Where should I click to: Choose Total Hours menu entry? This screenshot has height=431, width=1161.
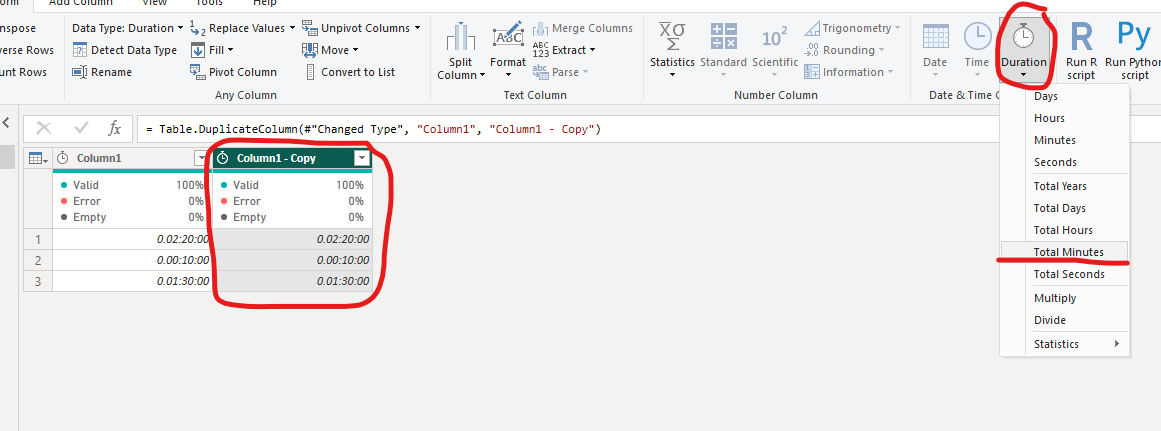click(1065, 230)
